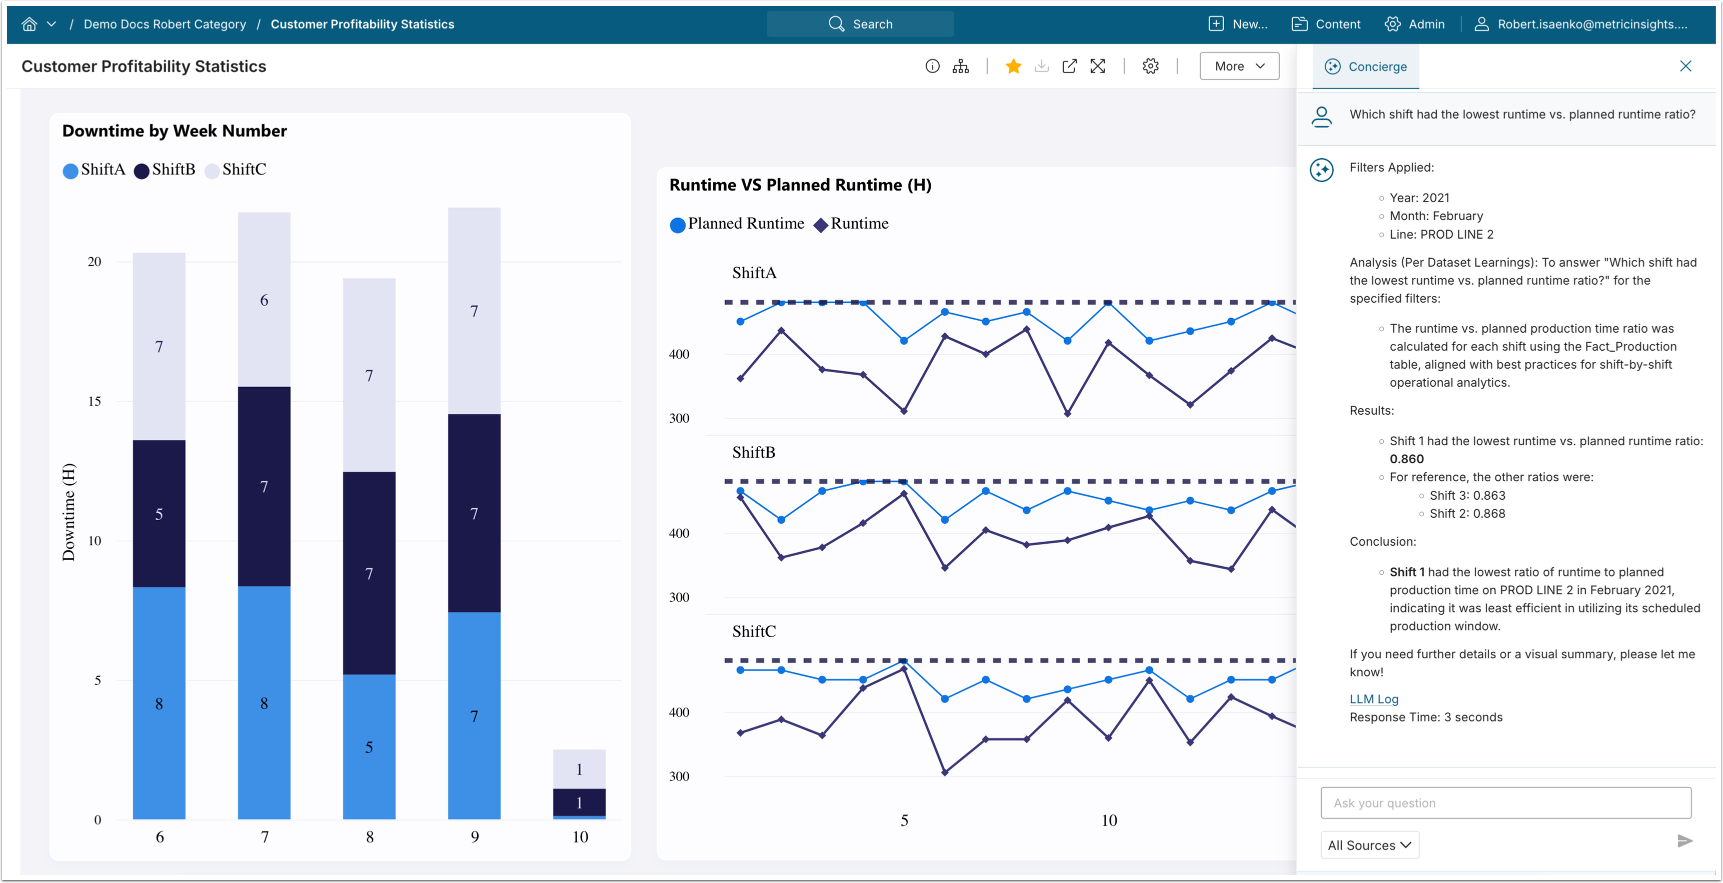The image size is (1723, 883).
Task: Click the ShiftC legend color swatch
Action: (x=212, y=171)
